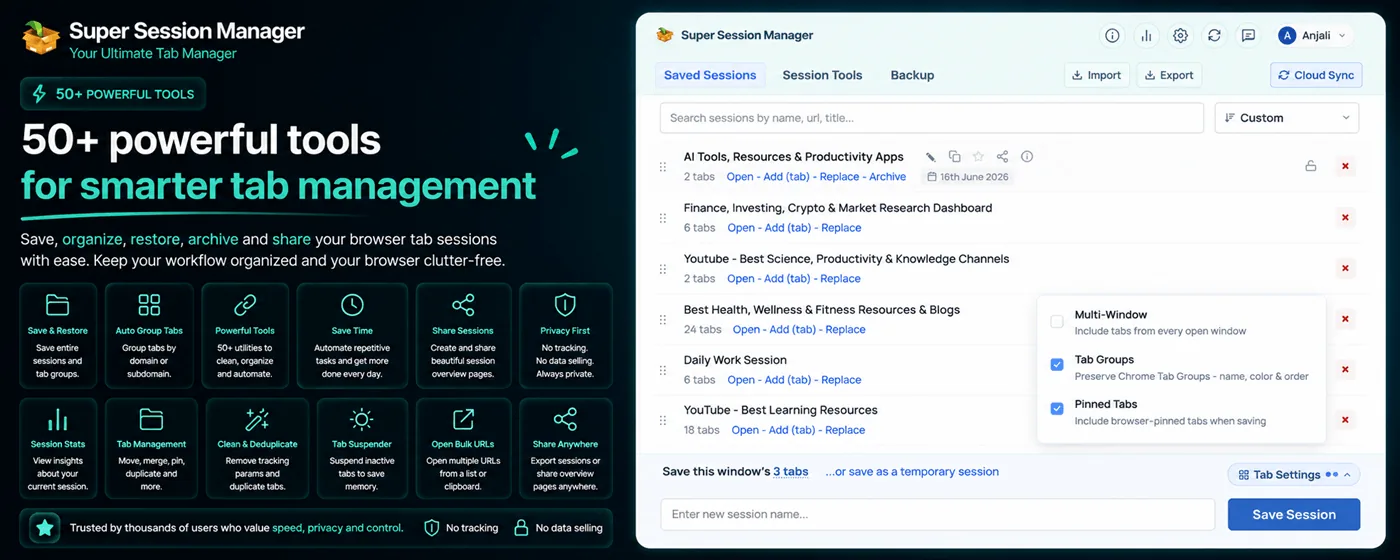Screen dimensions: 1400x560
Task: Click Replace link on Finance, Investing session
Action: click(x=841, y=228)
